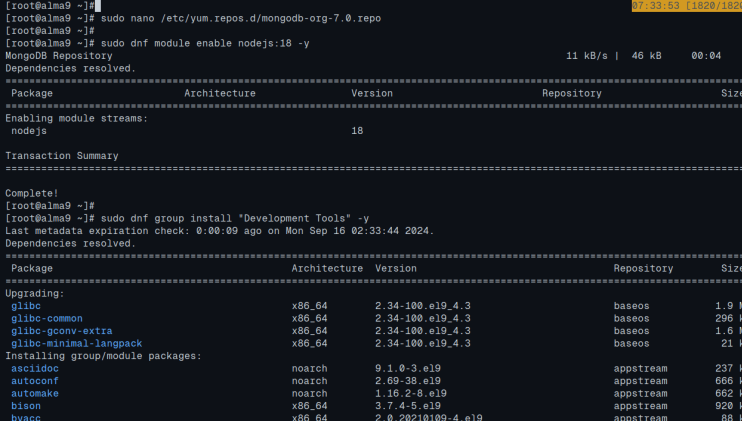
Task: Click the cursor block on first prompt line
Action: [x=96, y=6]
